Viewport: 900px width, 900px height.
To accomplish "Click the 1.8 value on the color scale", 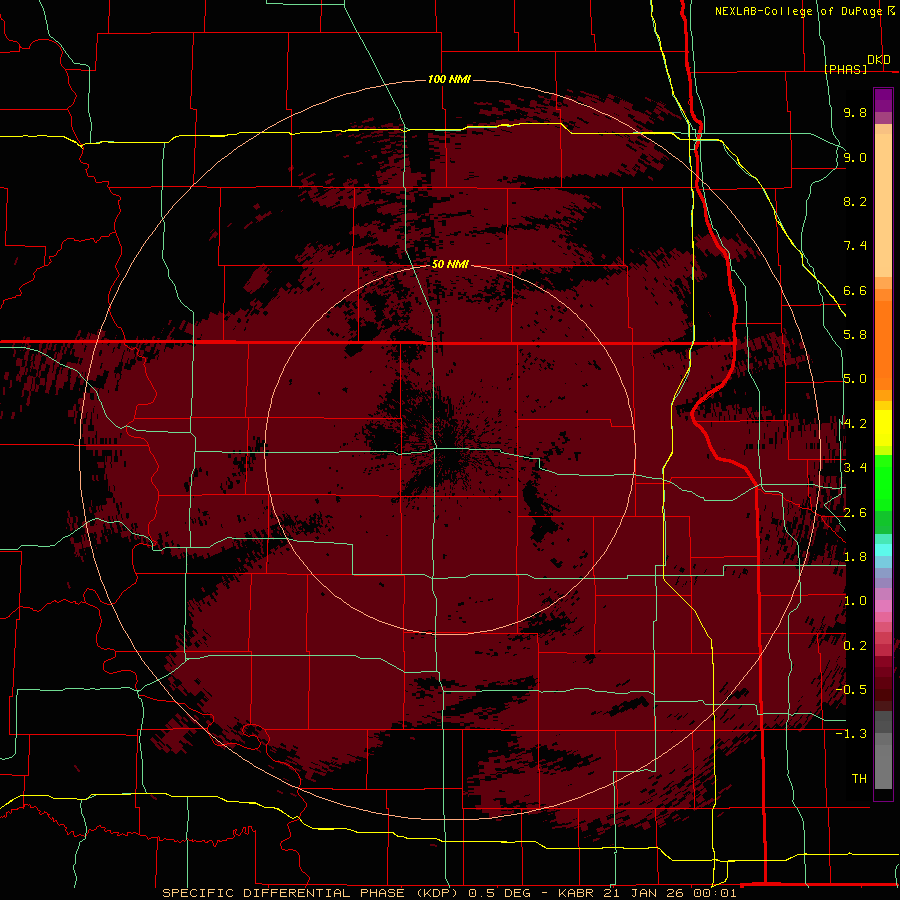I will pos(855,557).
